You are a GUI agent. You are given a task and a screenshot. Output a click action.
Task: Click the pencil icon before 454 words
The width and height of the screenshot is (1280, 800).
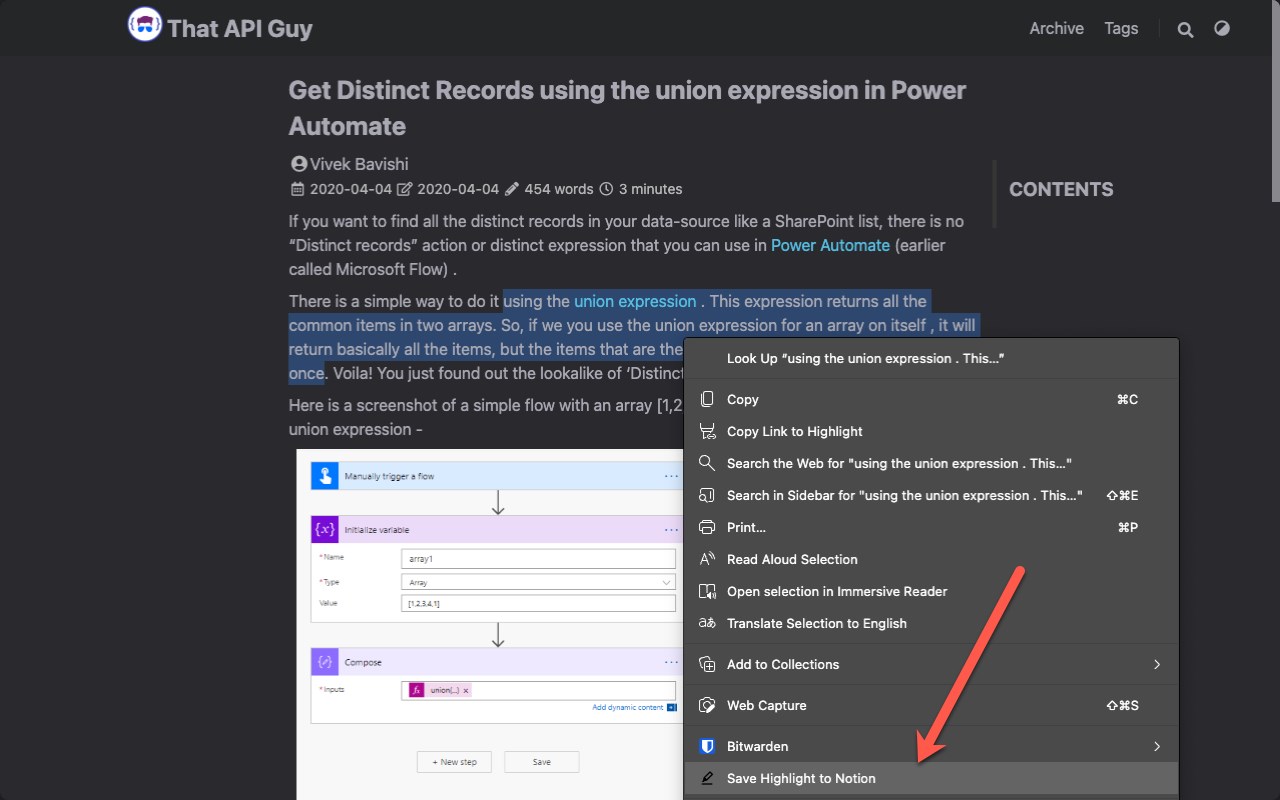512,189
